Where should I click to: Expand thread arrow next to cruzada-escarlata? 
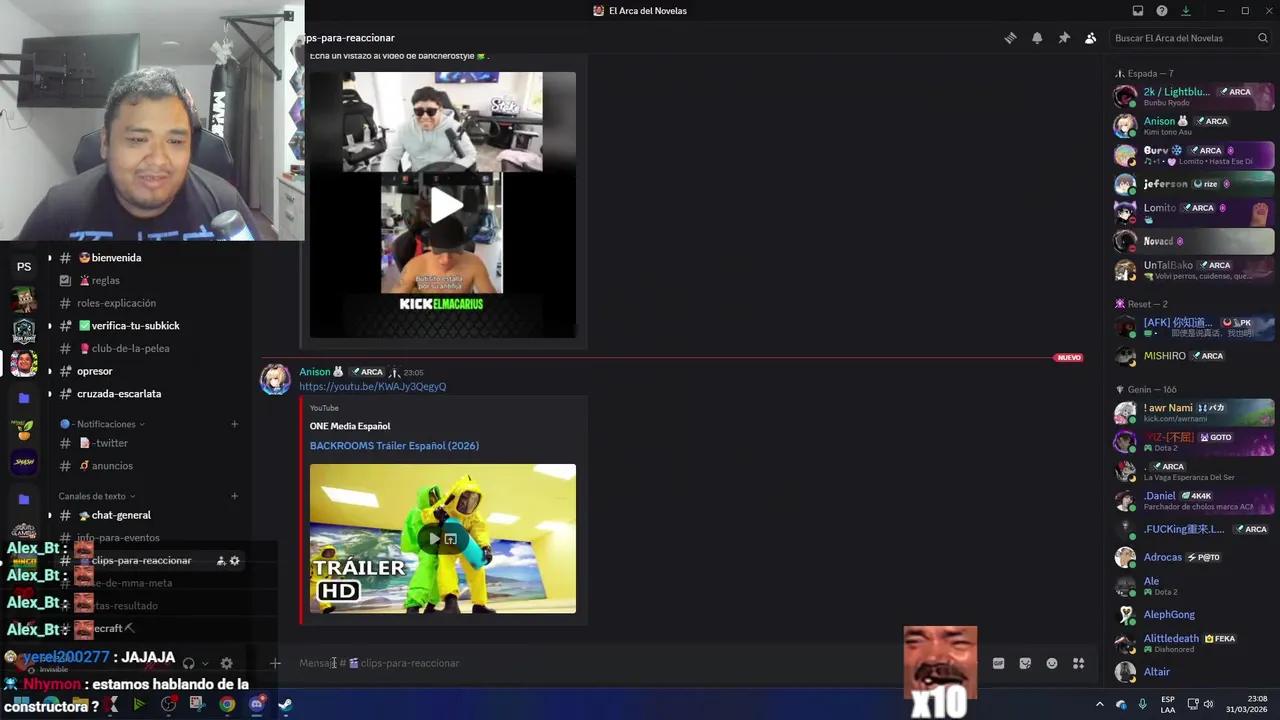tap(49, 394)
